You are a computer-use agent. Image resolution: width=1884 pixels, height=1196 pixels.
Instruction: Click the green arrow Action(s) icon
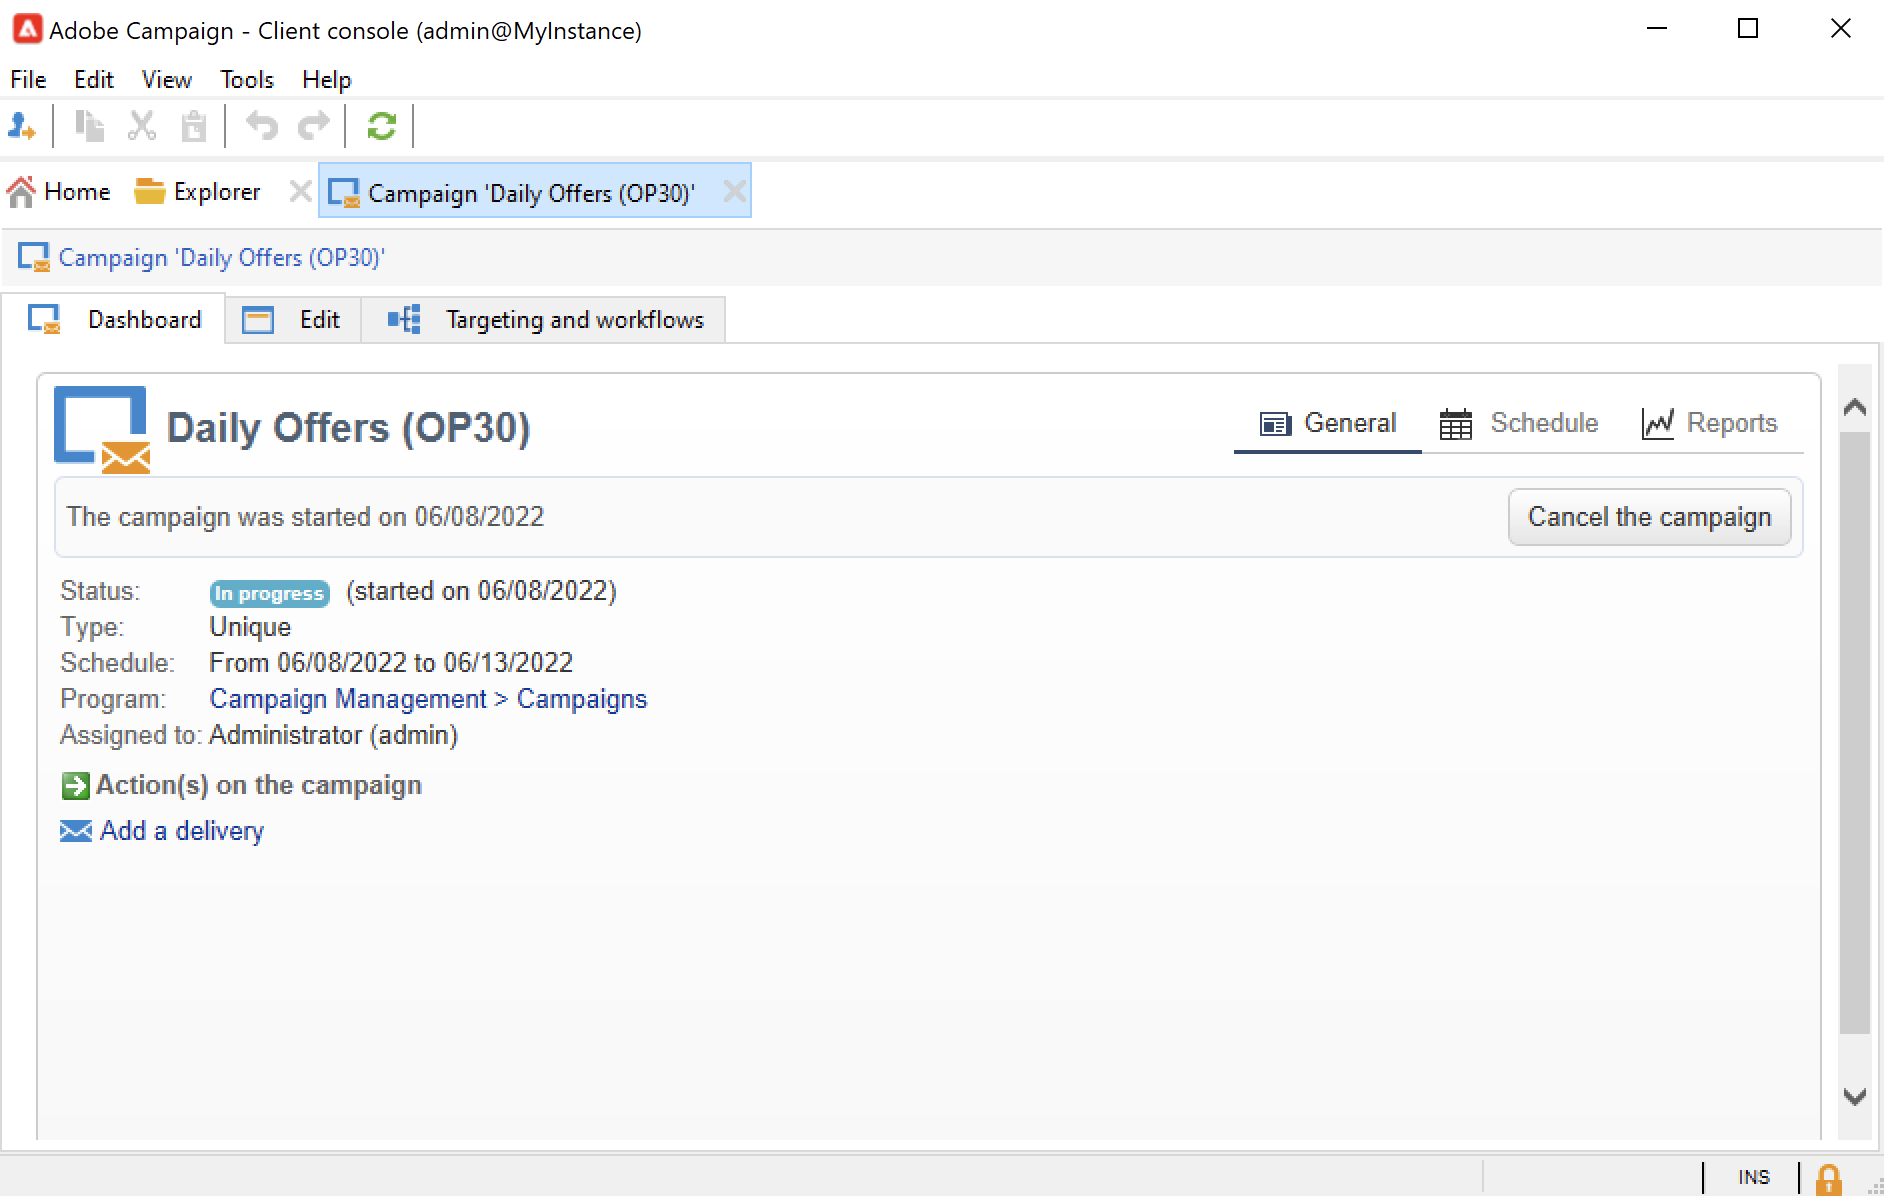pos(75,786)
